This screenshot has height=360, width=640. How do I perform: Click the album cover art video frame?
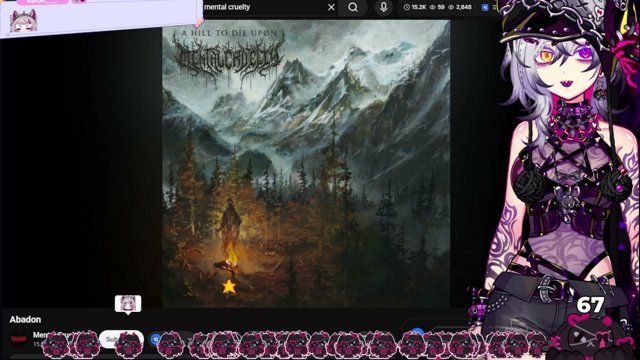click(x=306, y=164)
